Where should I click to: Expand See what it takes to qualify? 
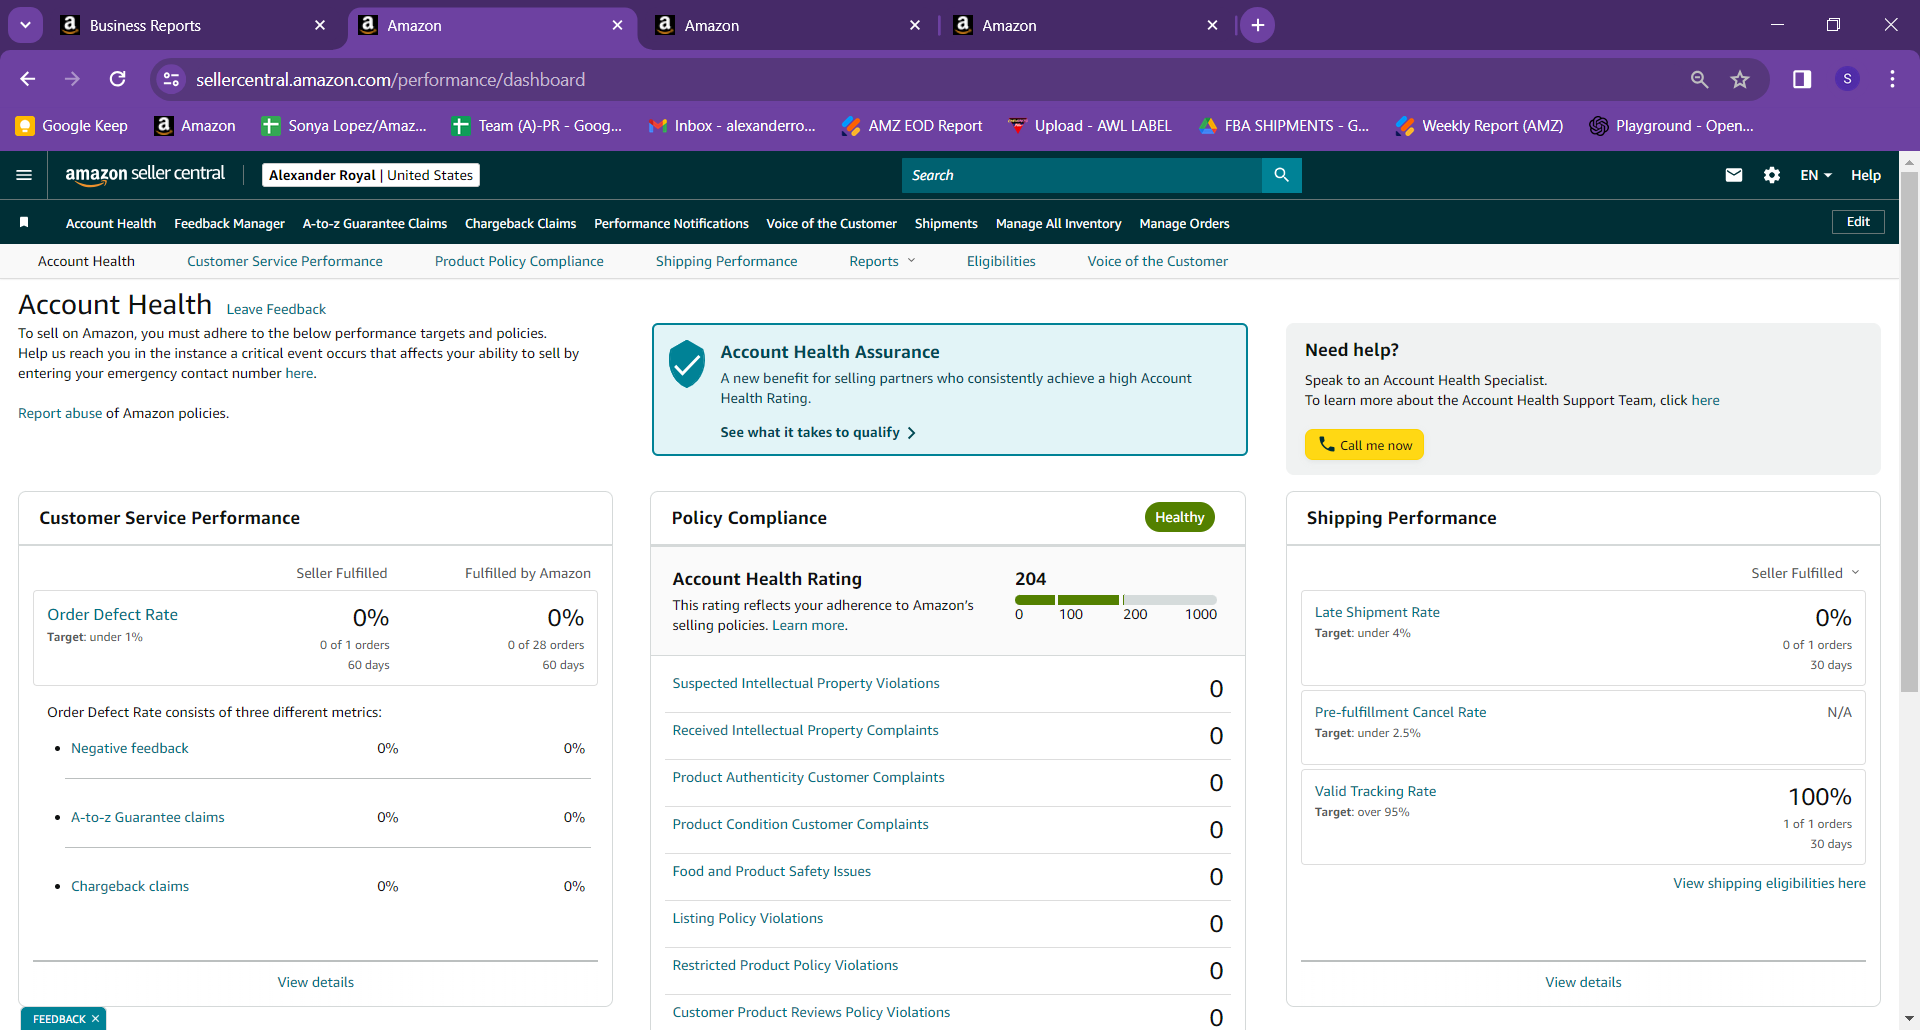pyautogui.click(x=818, y=432)
